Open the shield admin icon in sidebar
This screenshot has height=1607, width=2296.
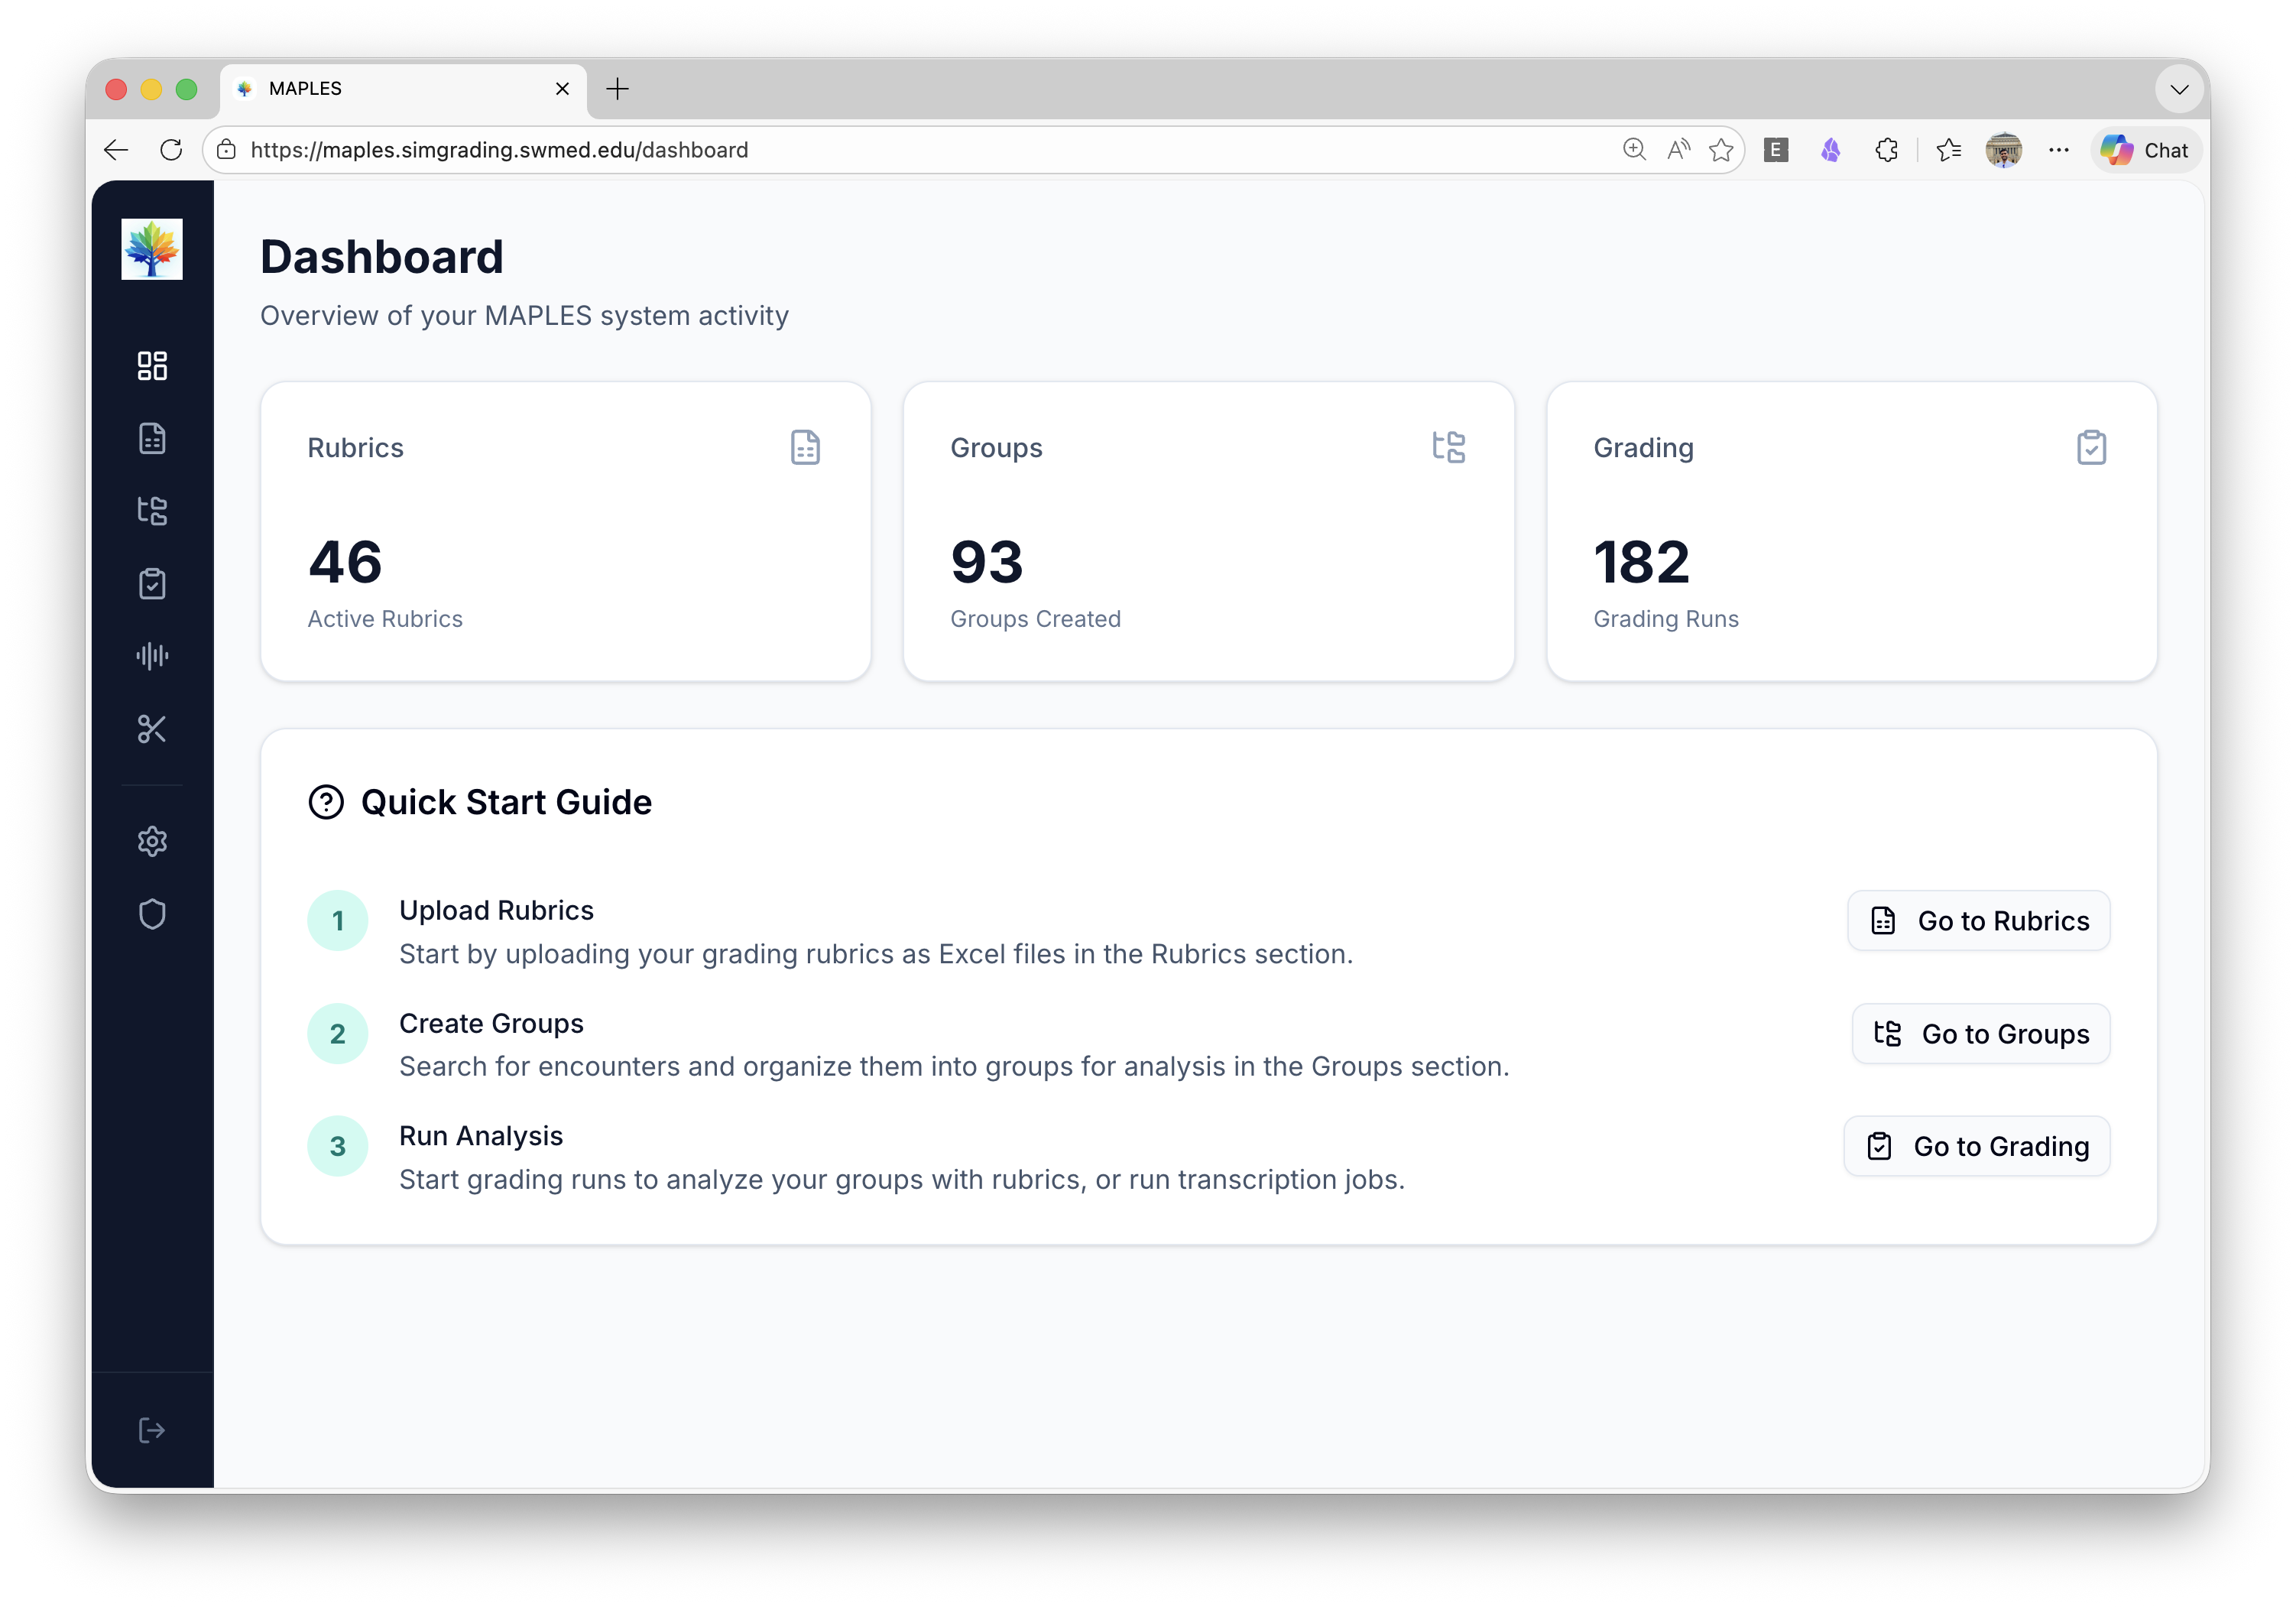pyautogui.click(x=152, y=914)
